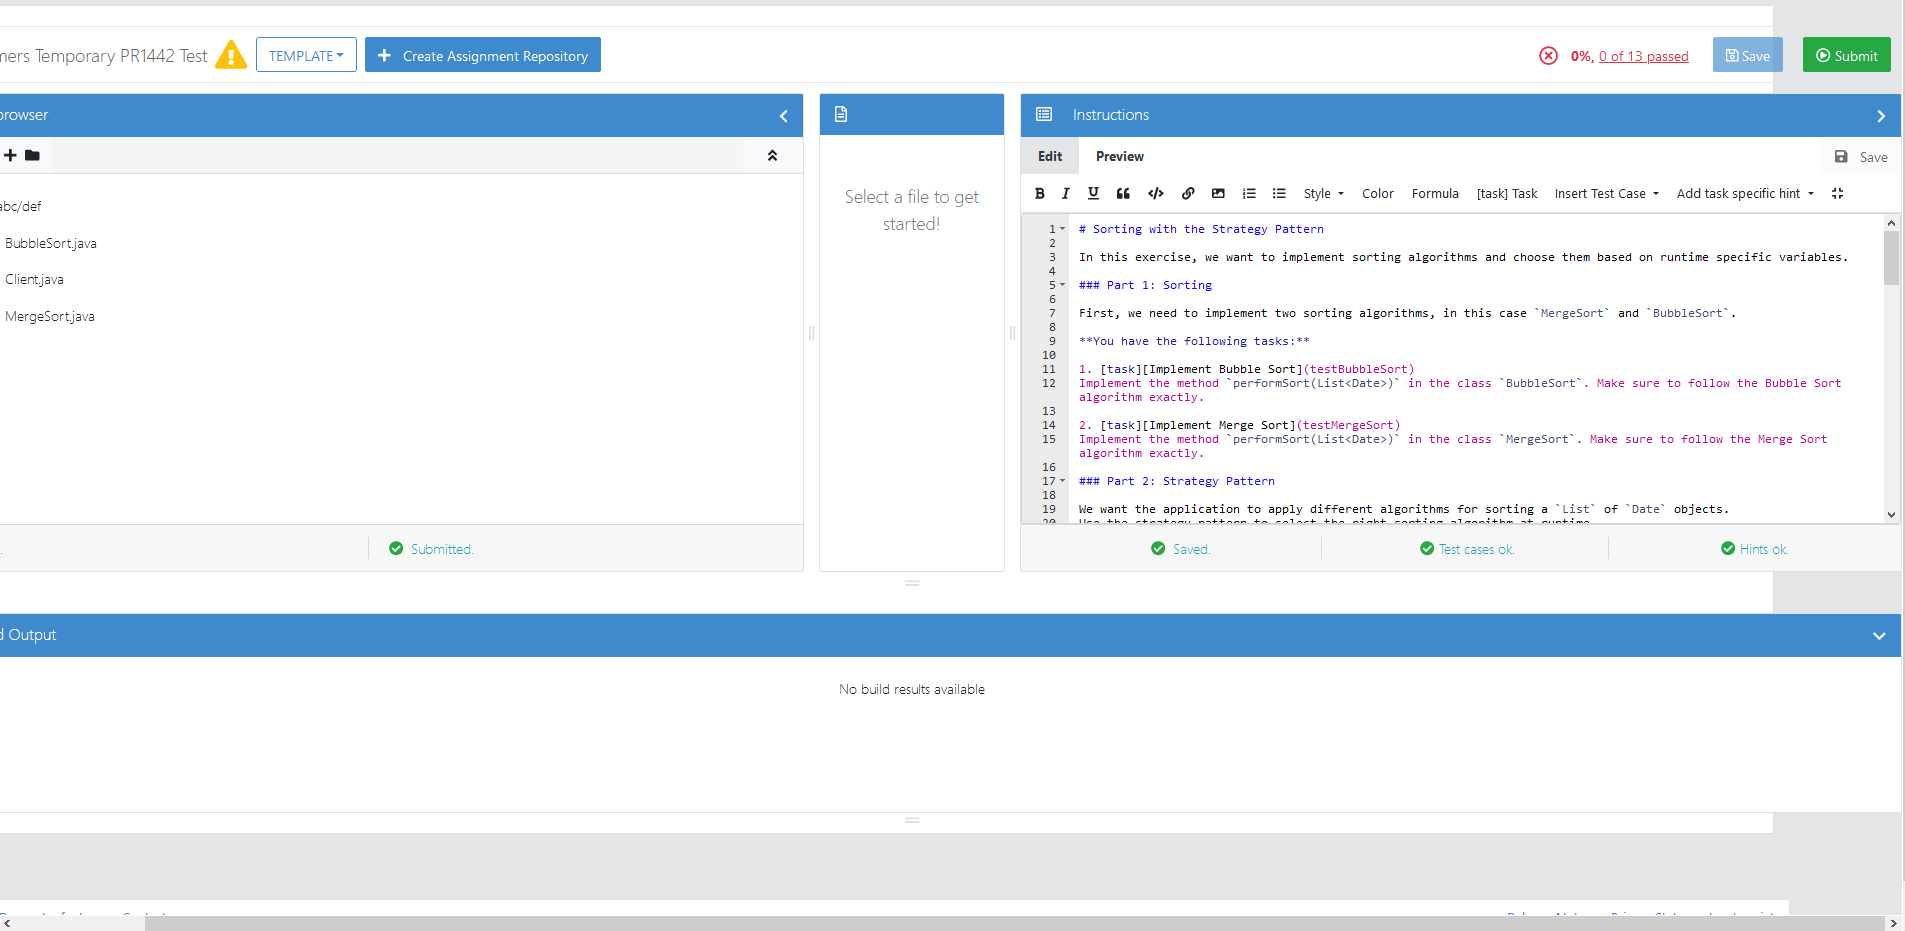
Task: Insert an unordered list
Action: [x=1279, y=194]
